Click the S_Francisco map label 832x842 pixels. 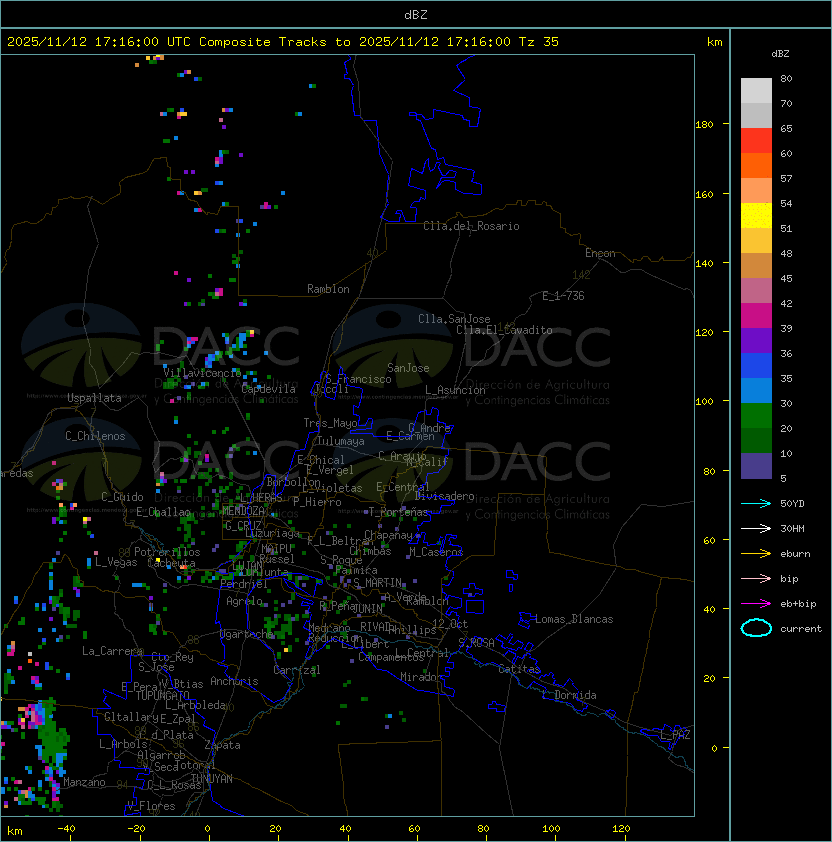click(358, 379)
